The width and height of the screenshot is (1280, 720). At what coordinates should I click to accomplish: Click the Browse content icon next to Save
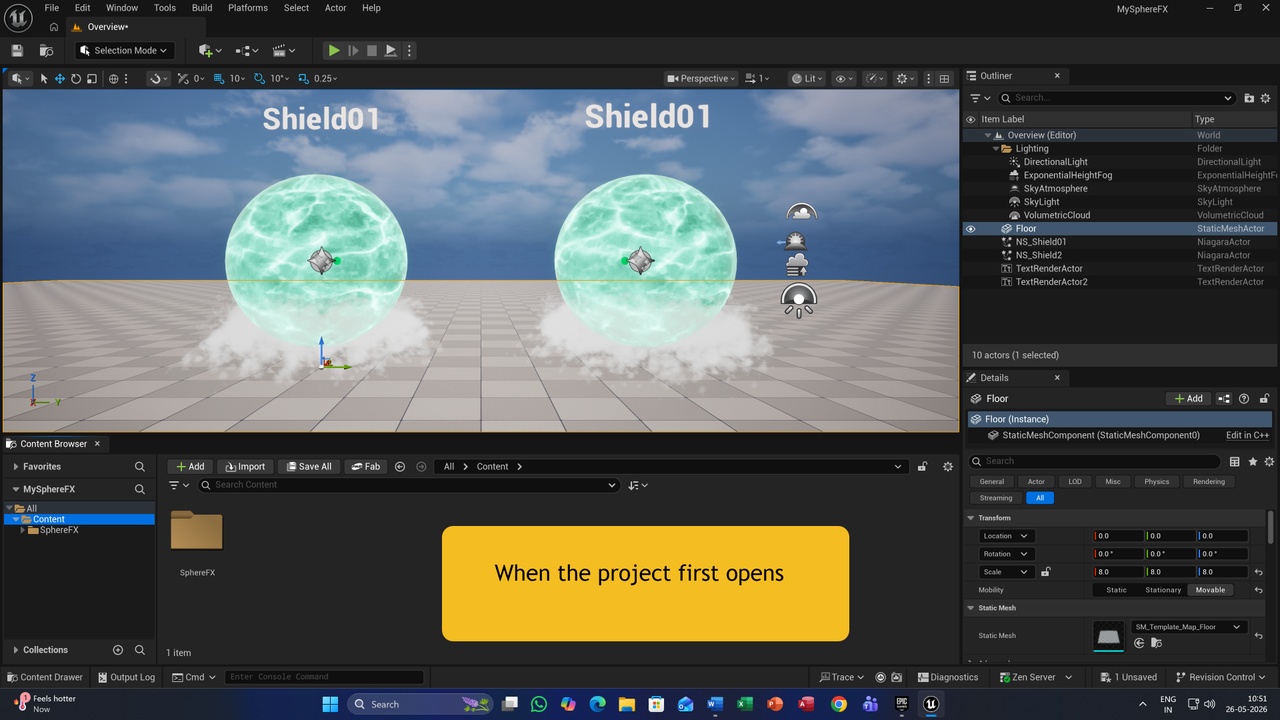point(46,50)
